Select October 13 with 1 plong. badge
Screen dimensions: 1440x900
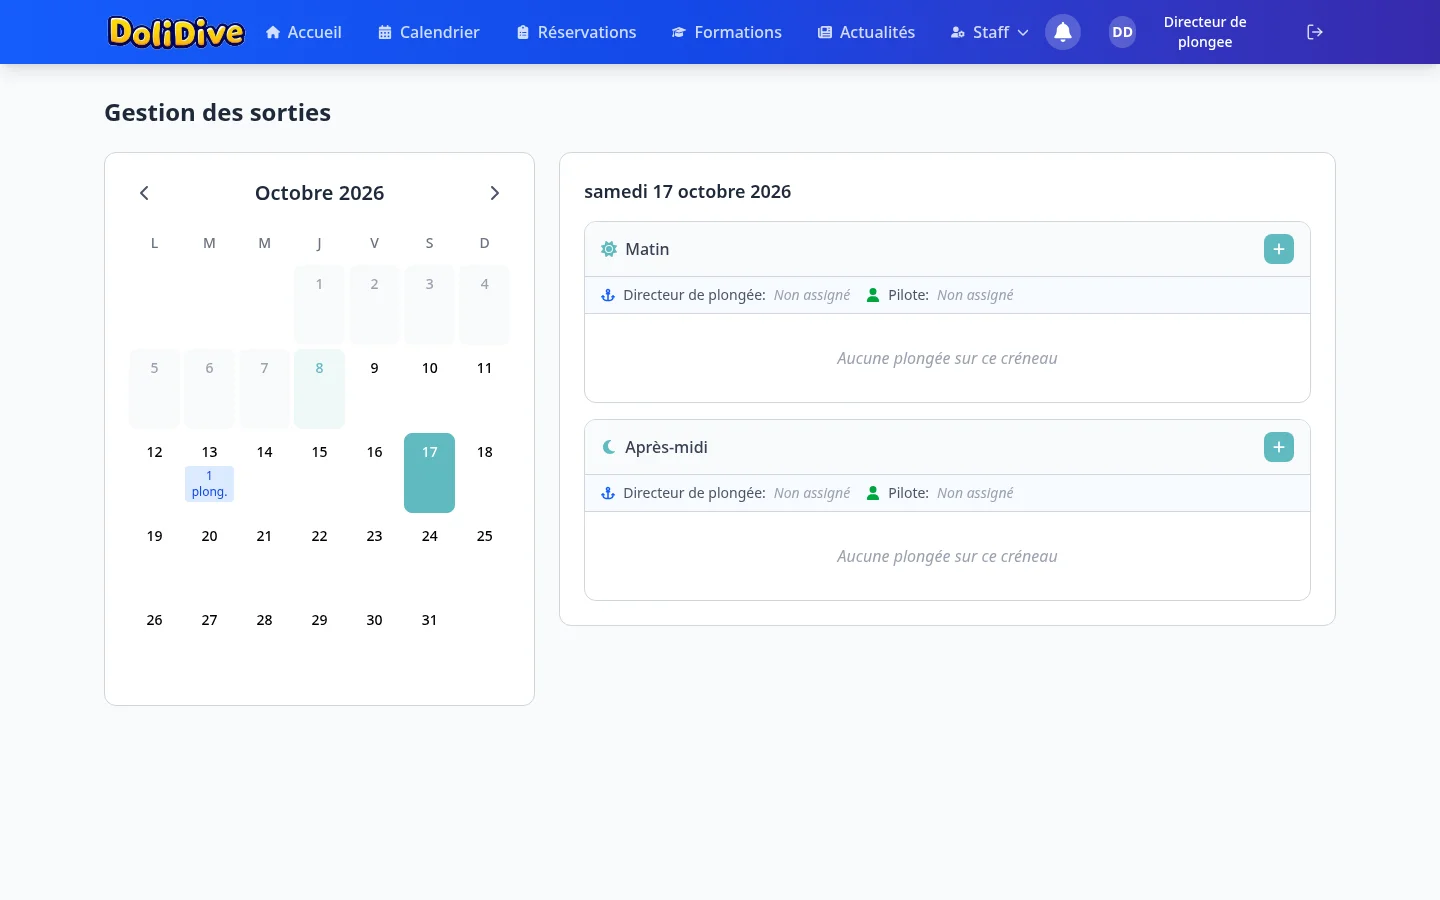tap(209, 473)
